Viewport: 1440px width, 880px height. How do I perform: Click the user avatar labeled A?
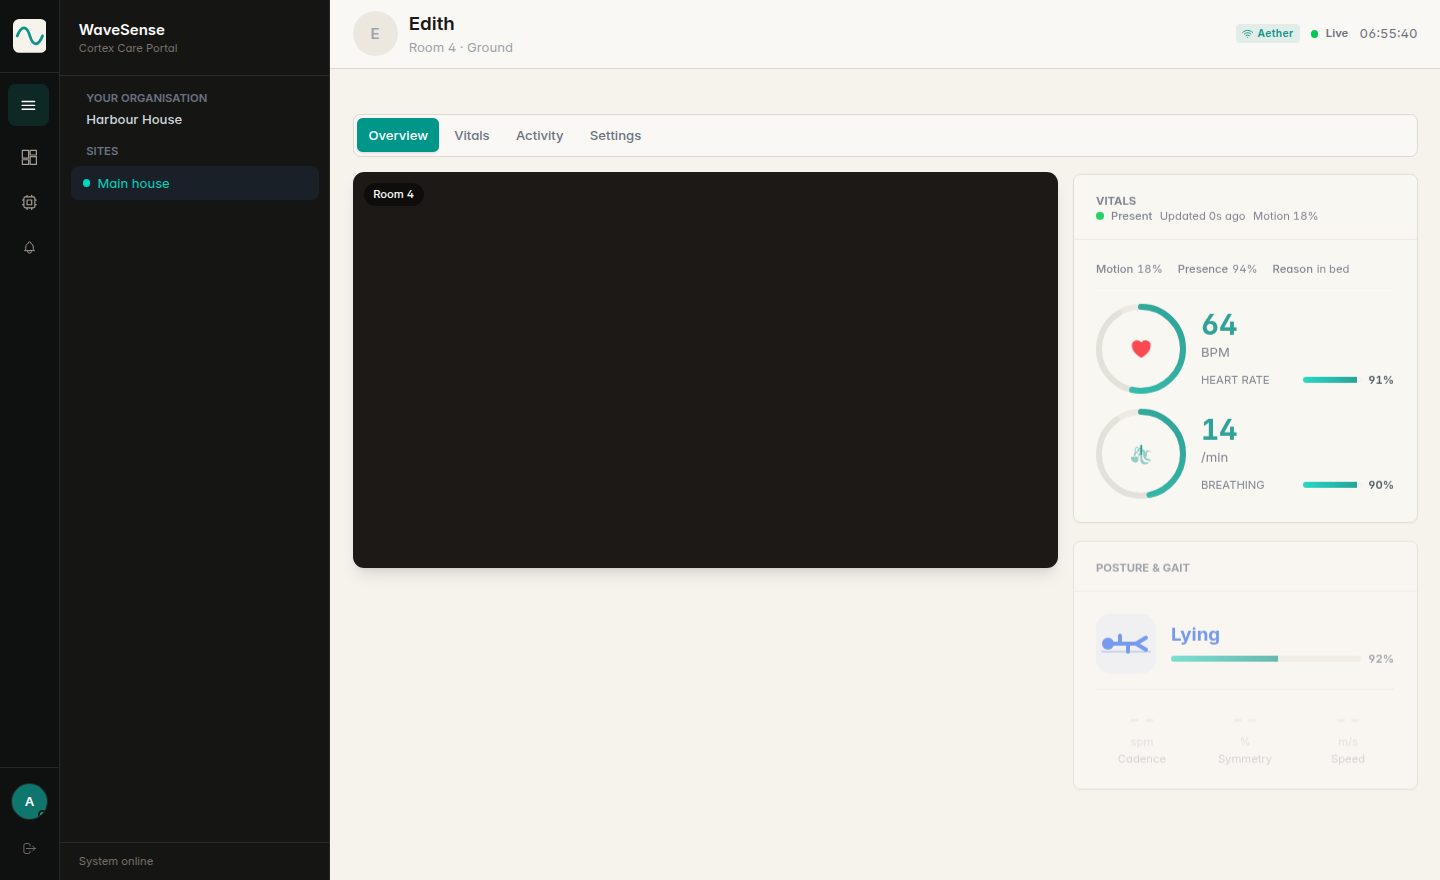[29, 802]
